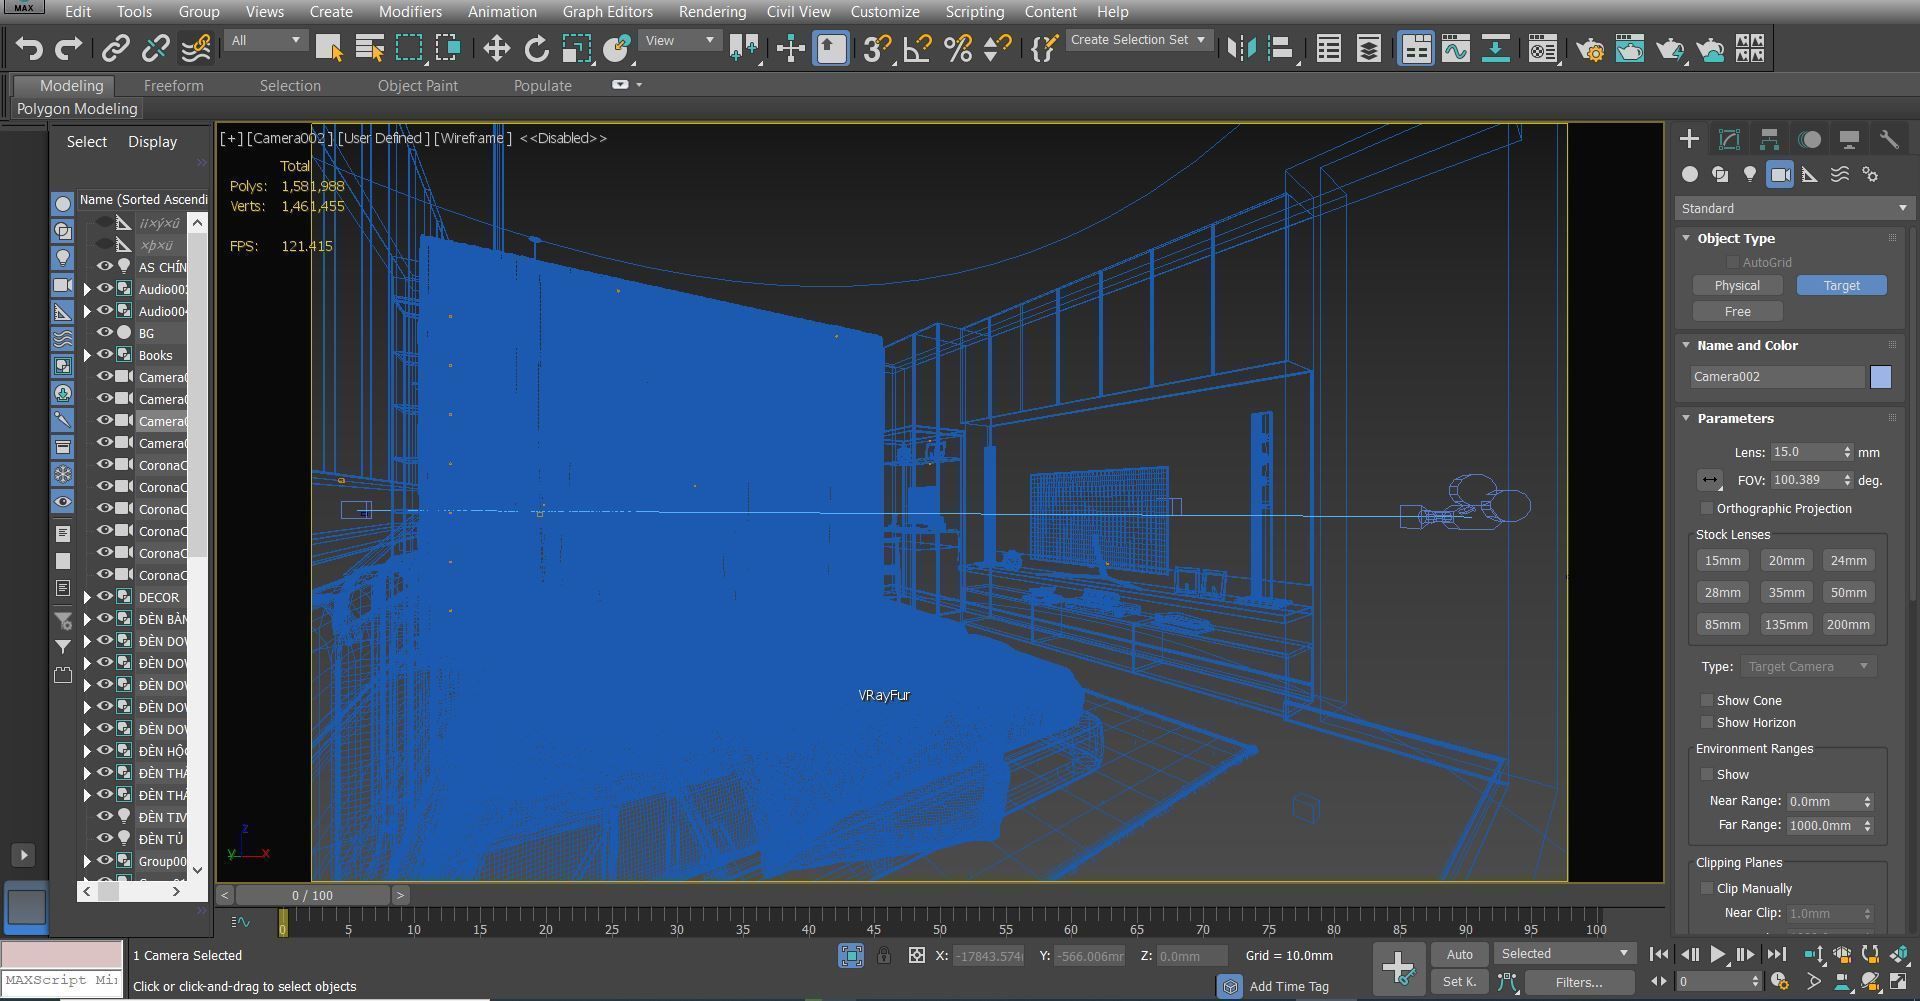Open the Motion panel tab
The width and height of the screenshot is (1920, 1001).
tap(1809, 139)
